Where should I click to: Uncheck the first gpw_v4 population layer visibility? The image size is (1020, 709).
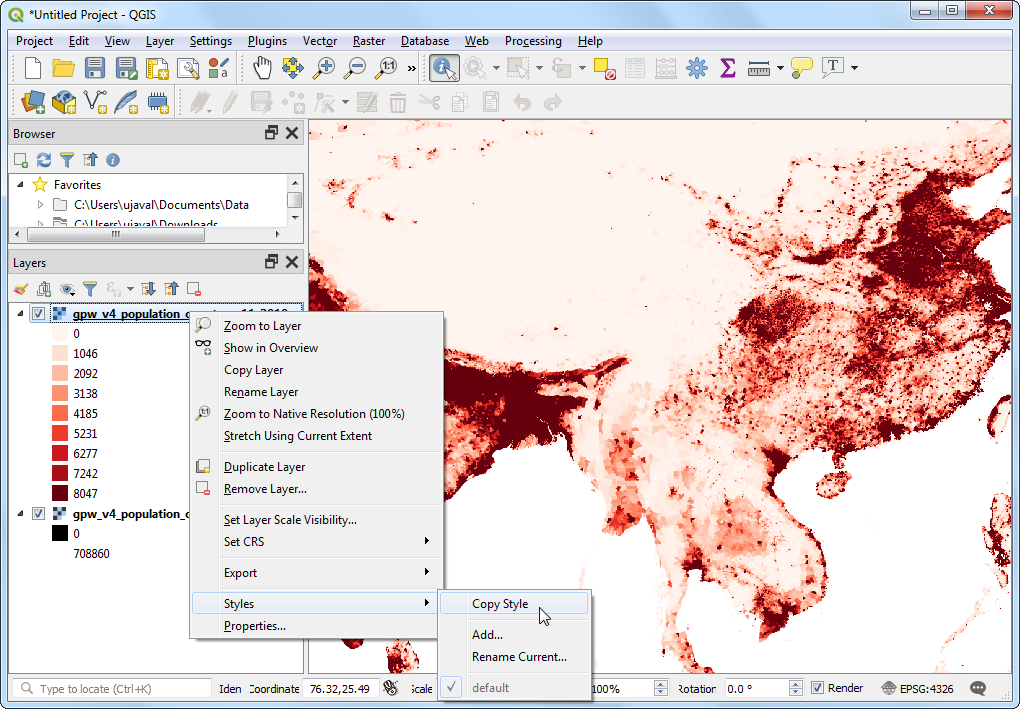39,314
